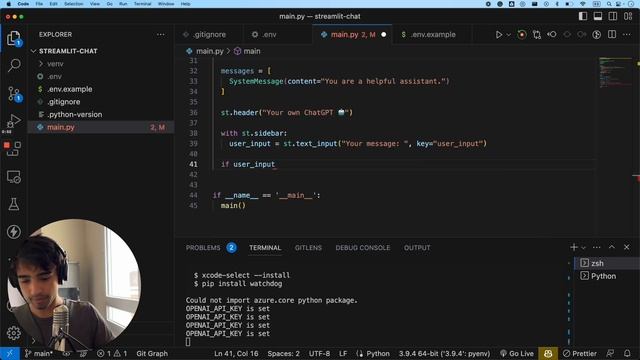The width and height of the screenshot is (640, 360).
Task: Click Ln 41, Col 16 position indicator
Action: coord(236,353)
